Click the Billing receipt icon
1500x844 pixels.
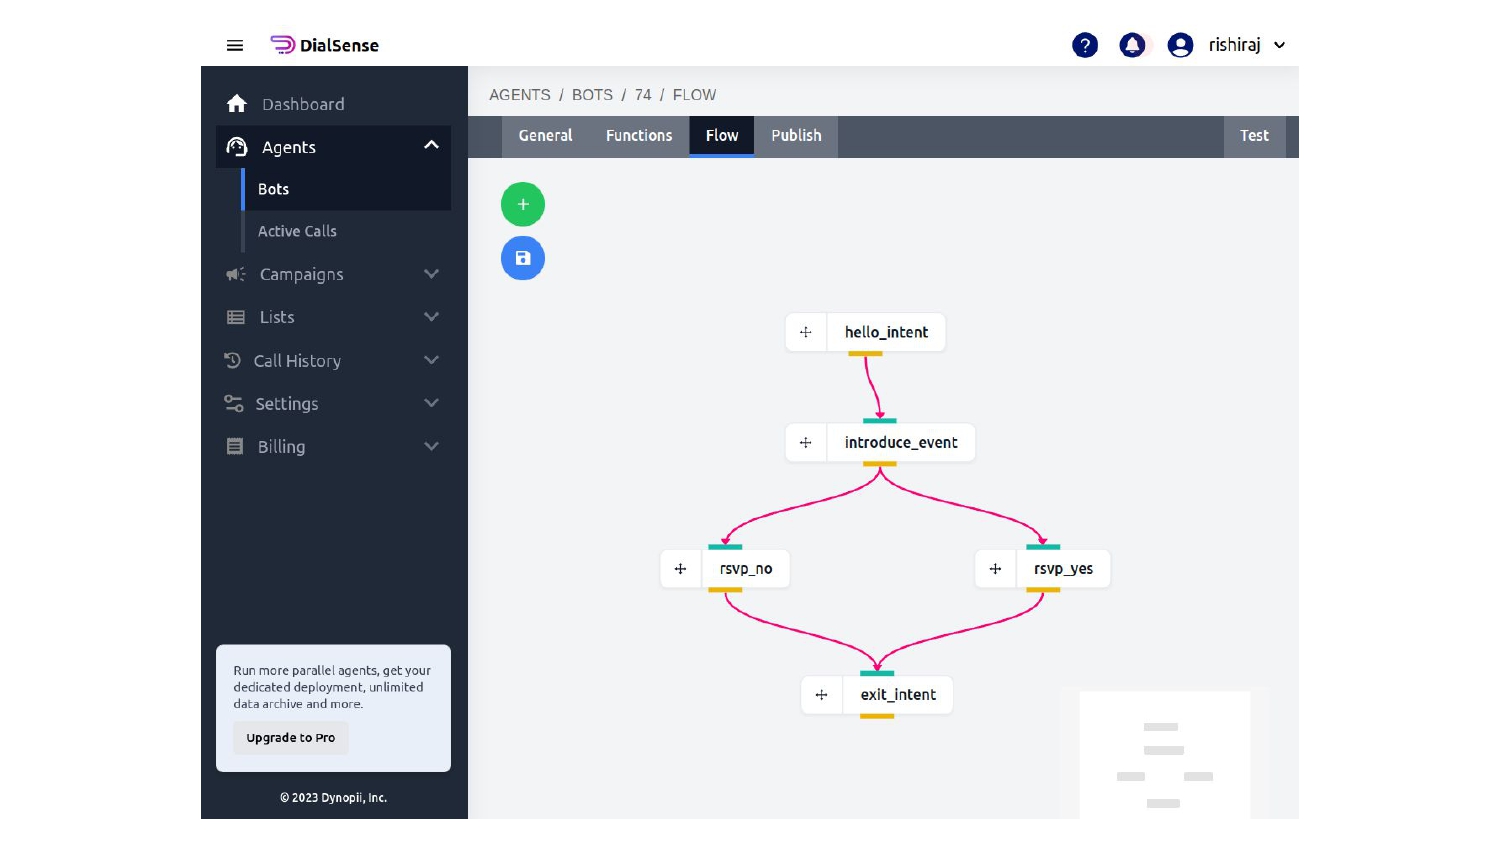click(235, 446)
